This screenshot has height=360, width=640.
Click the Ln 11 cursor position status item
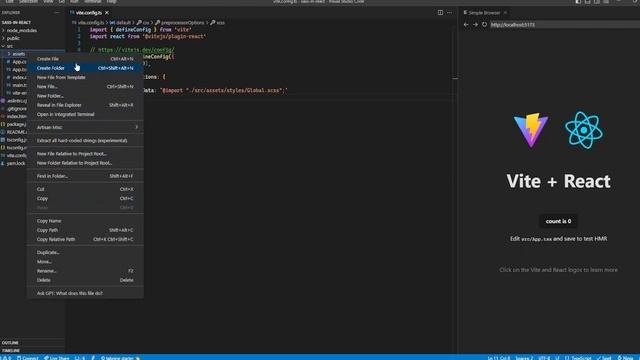[x=498, y=358]
